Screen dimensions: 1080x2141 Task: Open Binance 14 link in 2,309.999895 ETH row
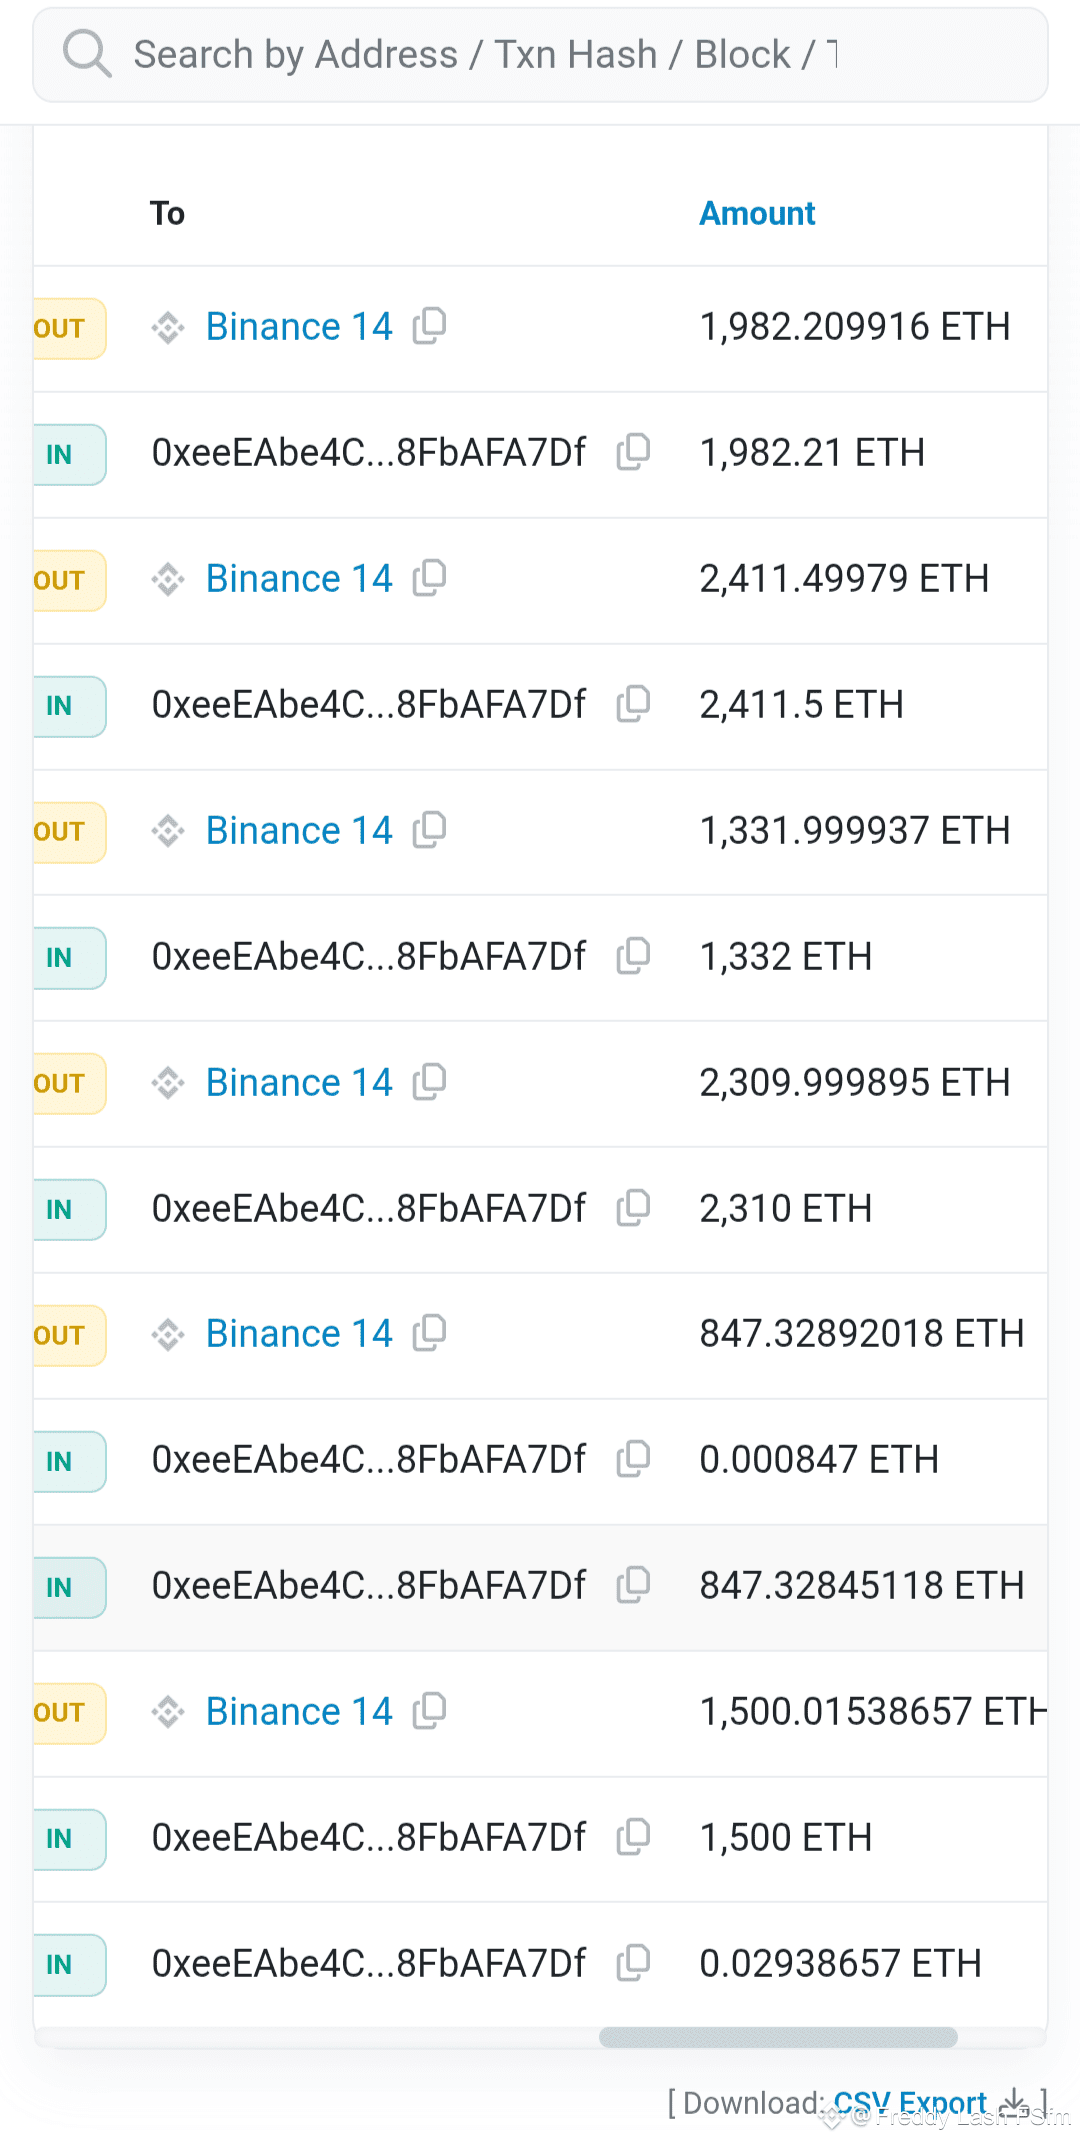[299, 1082]
